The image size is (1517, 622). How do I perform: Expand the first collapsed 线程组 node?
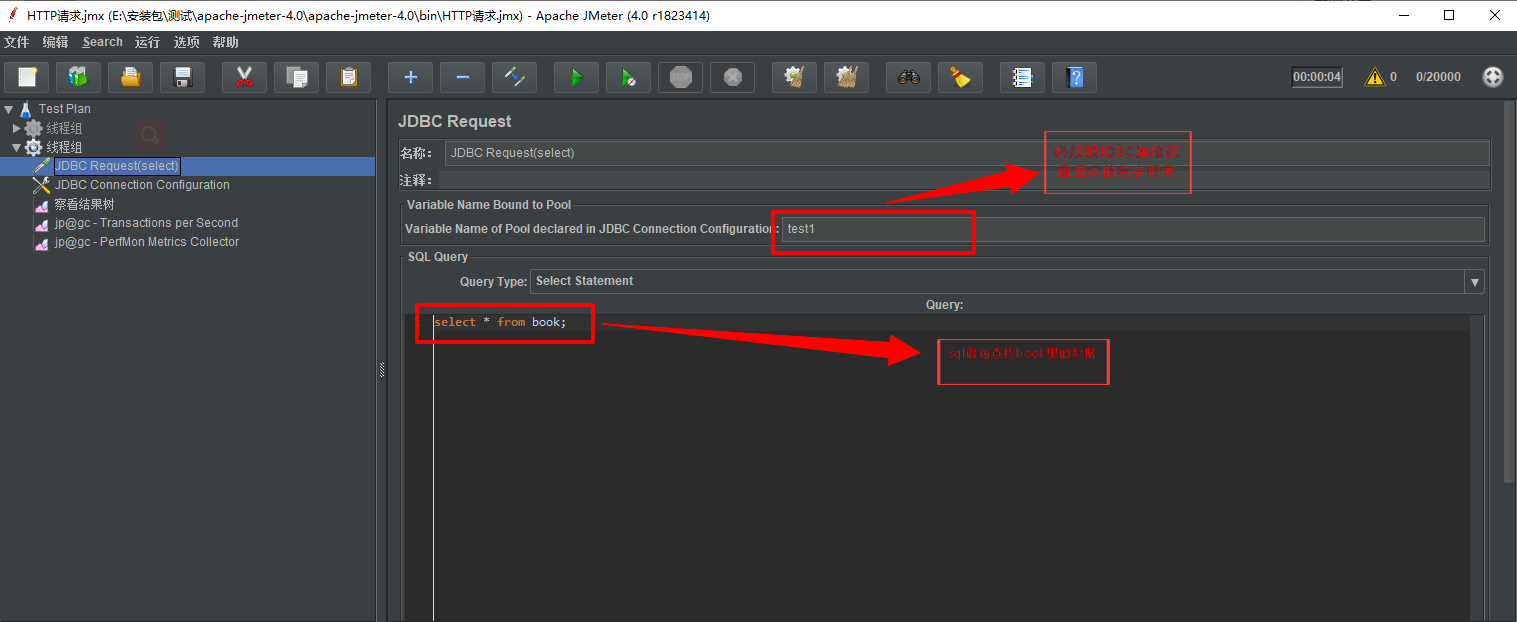click(x=16, y=128)
